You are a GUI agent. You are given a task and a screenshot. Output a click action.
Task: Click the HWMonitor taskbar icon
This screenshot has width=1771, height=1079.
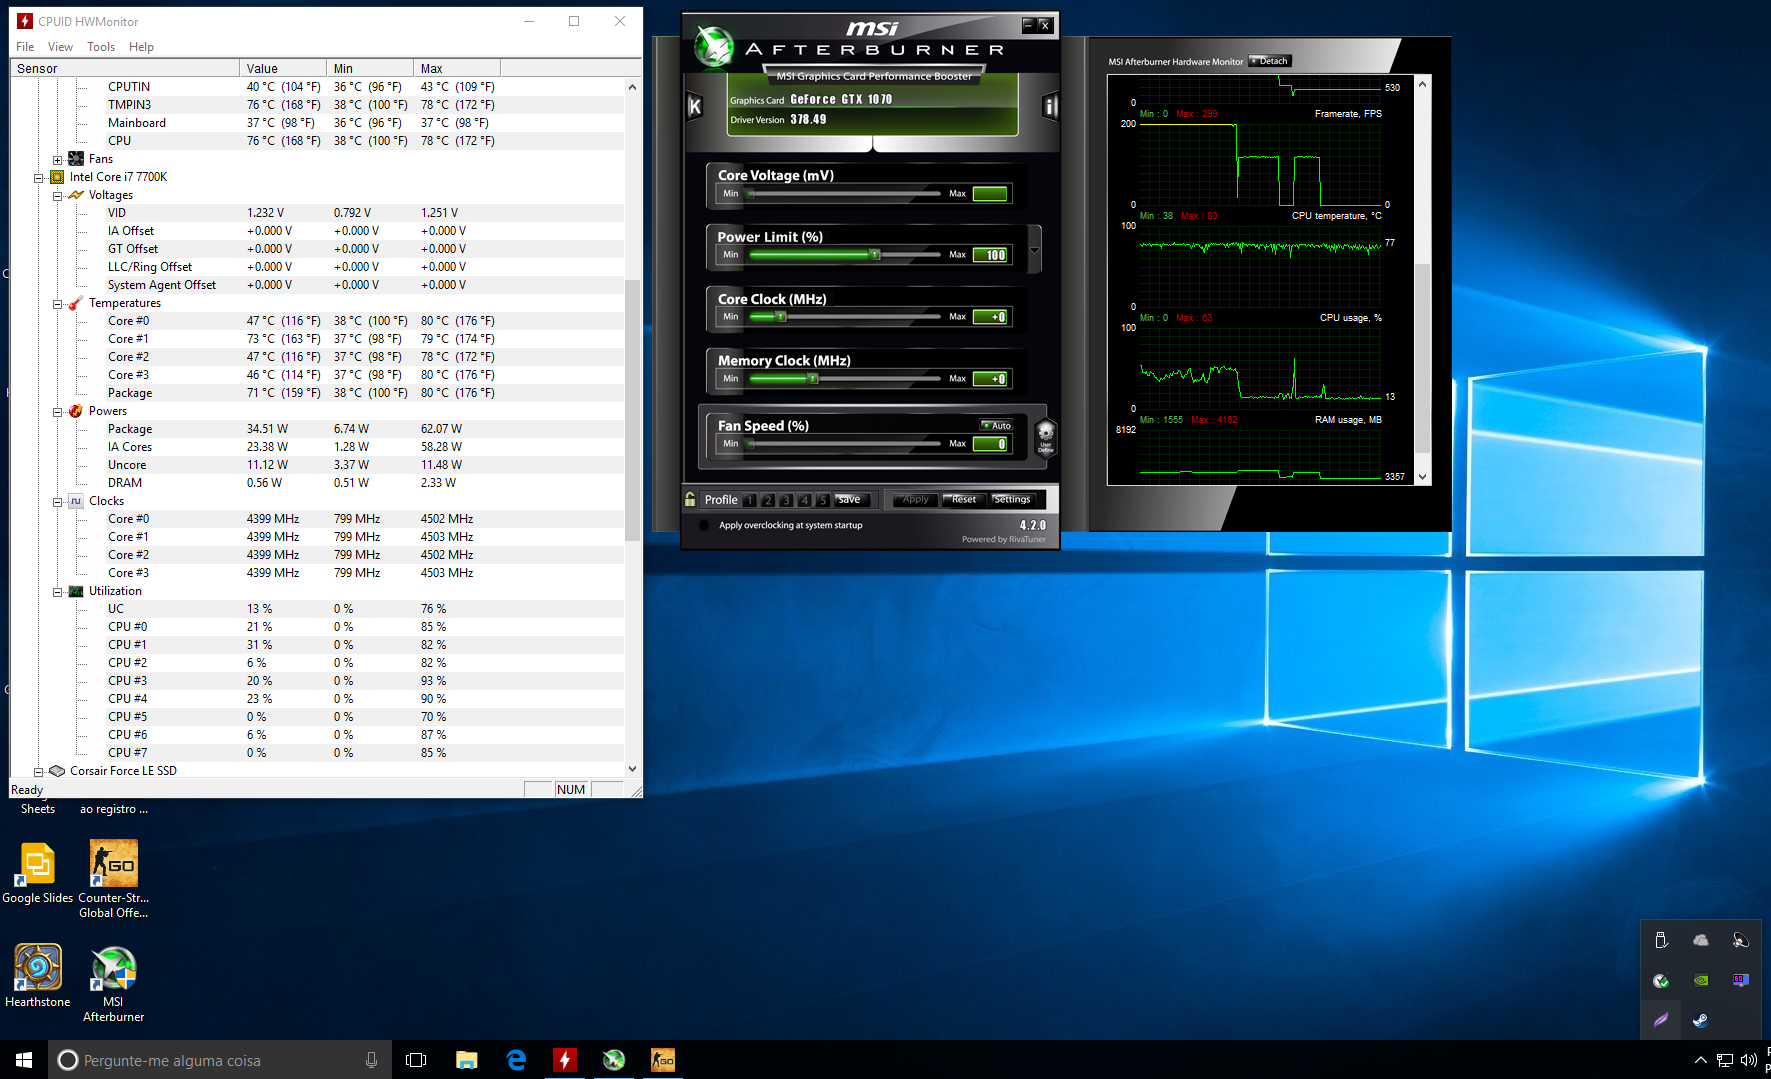(x=565, y=1060)
